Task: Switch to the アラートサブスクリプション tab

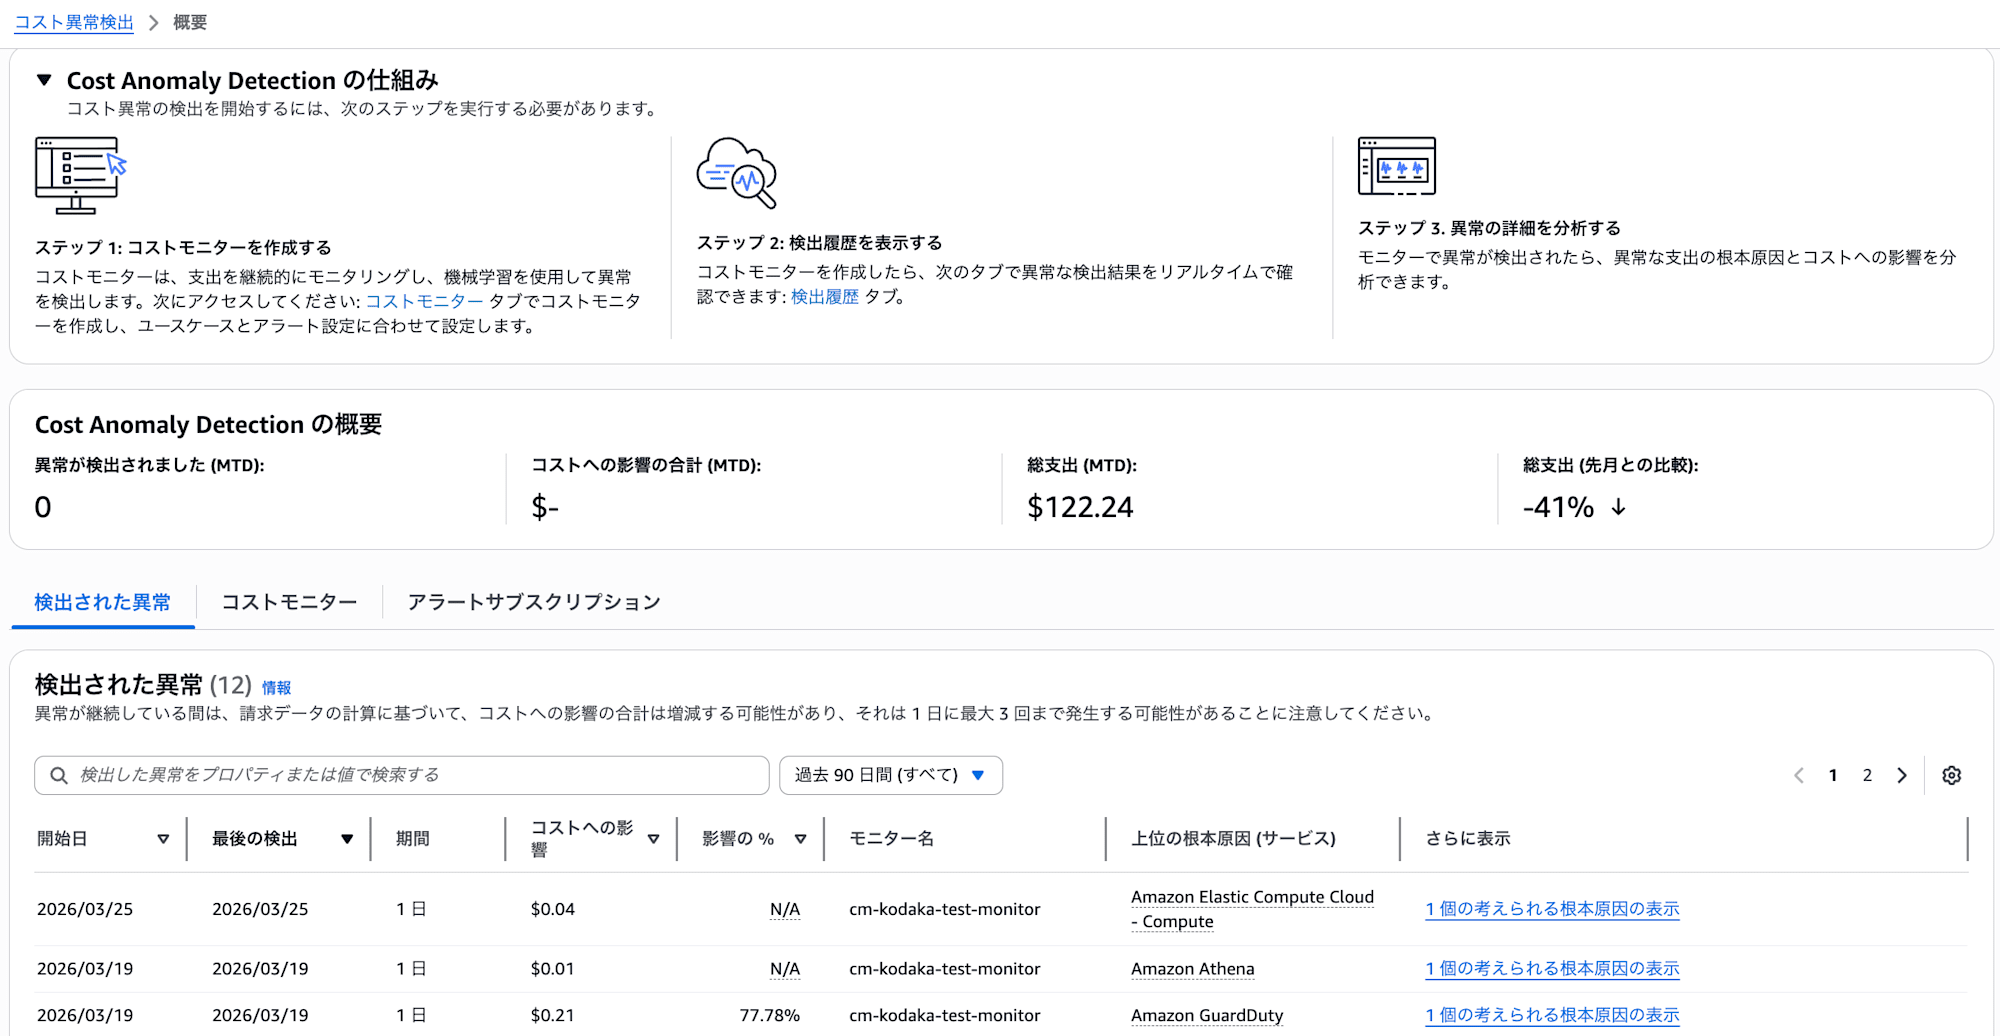Action: (534, 602)
